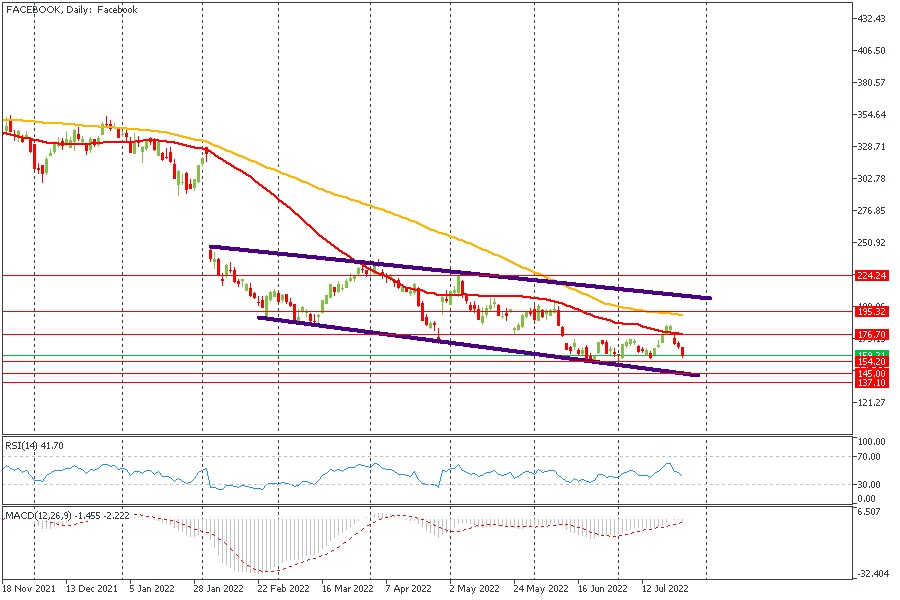Select the MACD -32.404 scale value
Viewport: 900px width, 600px height.
pyautogui.click(x=873, y=574)
